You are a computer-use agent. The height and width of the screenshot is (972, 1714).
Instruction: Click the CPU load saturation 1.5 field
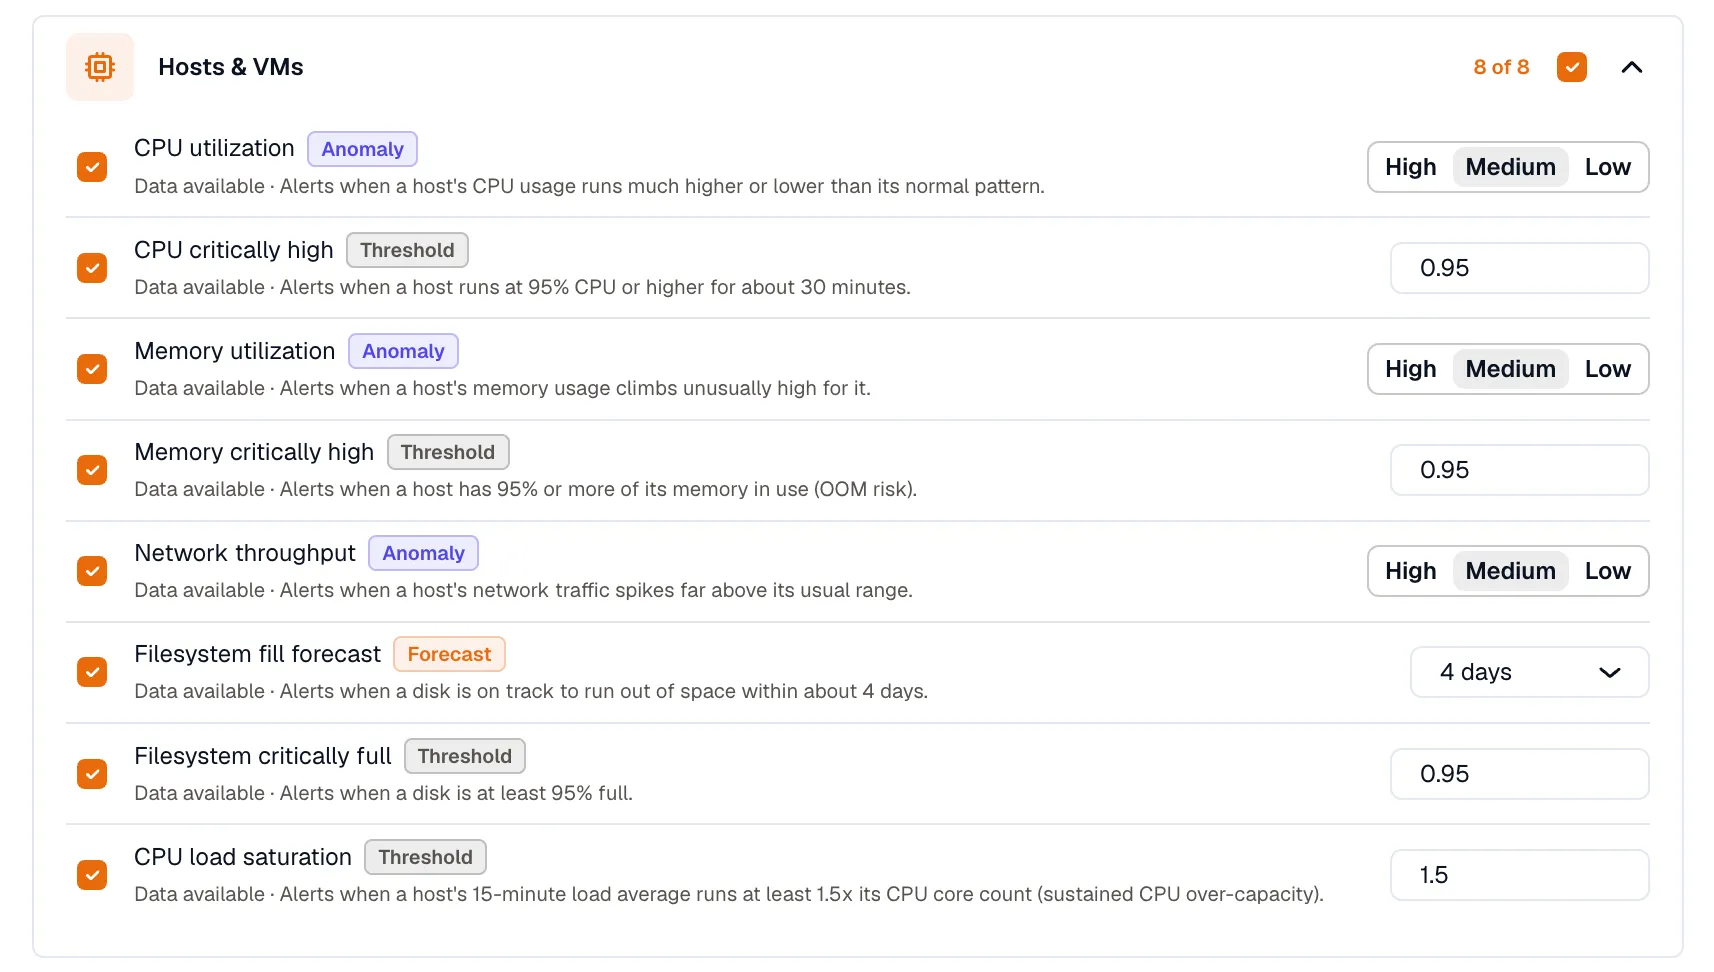1519,875
